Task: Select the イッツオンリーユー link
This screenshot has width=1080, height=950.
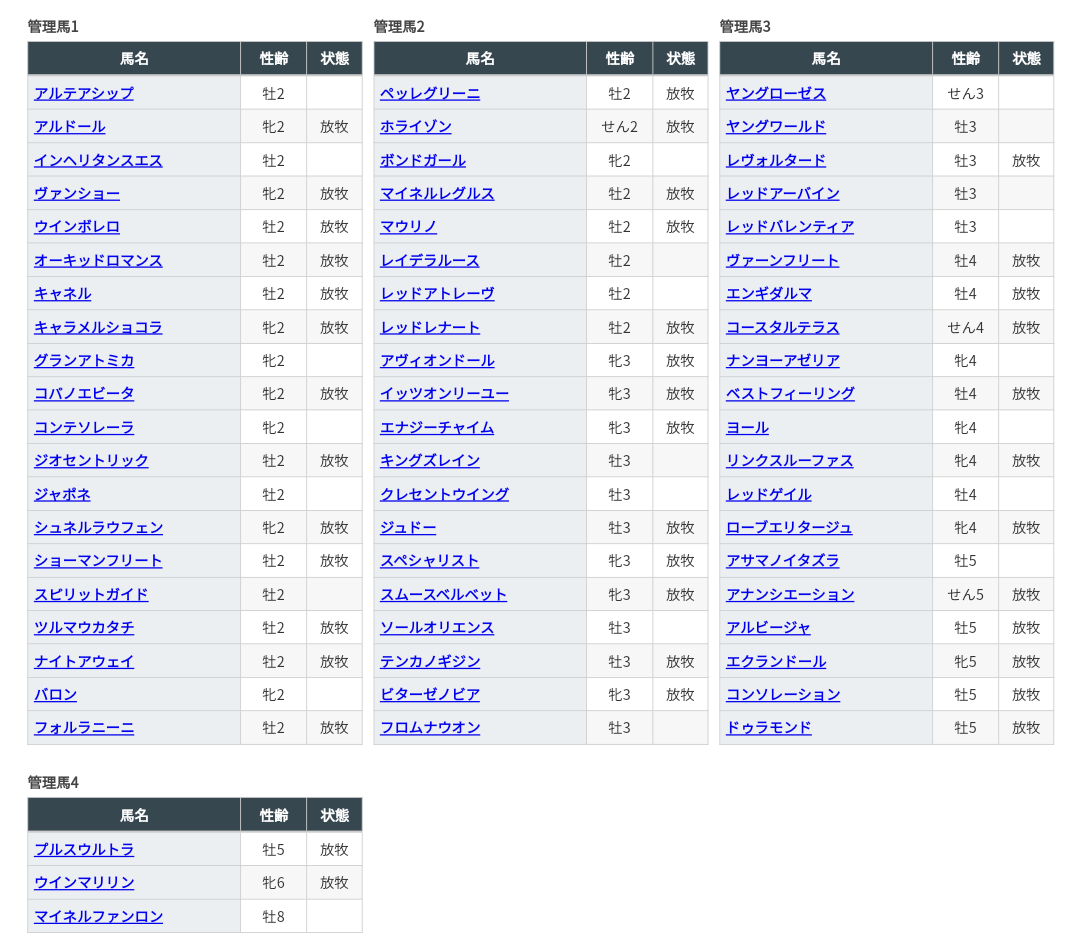Action: coord(444,393)
